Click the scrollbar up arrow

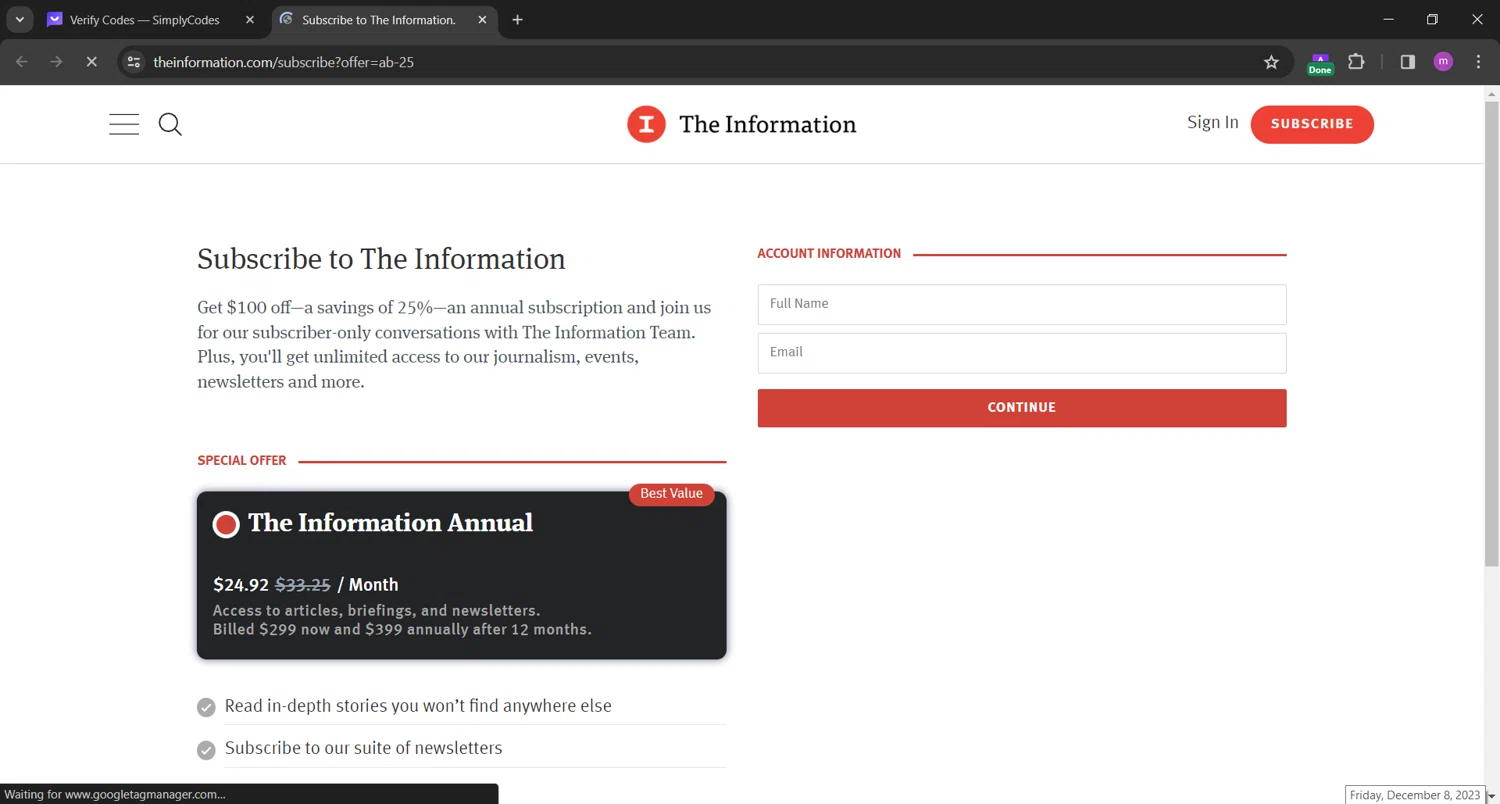[1492, 93]
